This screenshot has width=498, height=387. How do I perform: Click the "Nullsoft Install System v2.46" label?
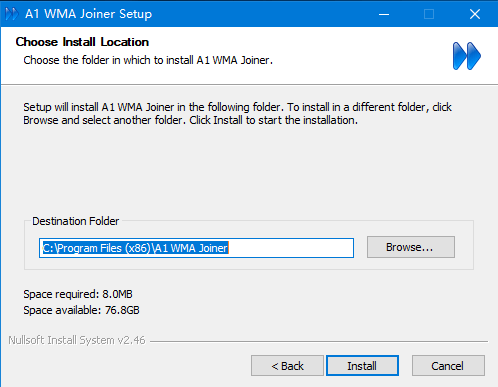(x=77, y=340)
